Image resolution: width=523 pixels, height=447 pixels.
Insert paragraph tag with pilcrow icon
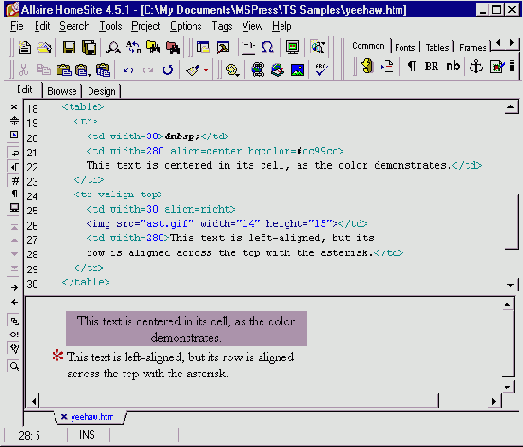point(412,66)
